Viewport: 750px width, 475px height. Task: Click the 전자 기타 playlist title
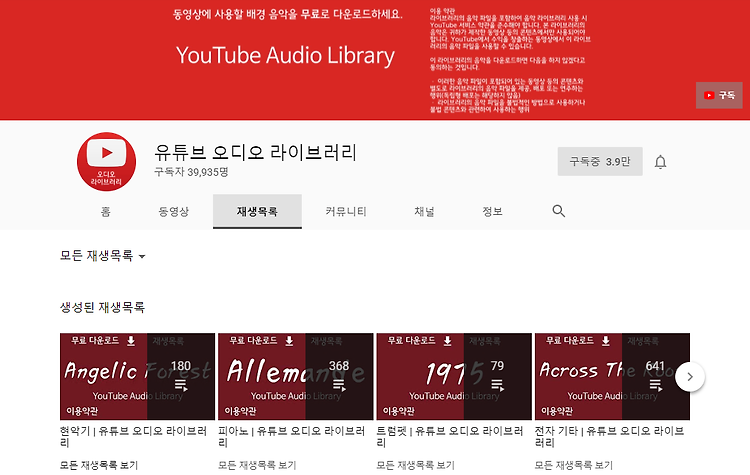tap(609, 436)
